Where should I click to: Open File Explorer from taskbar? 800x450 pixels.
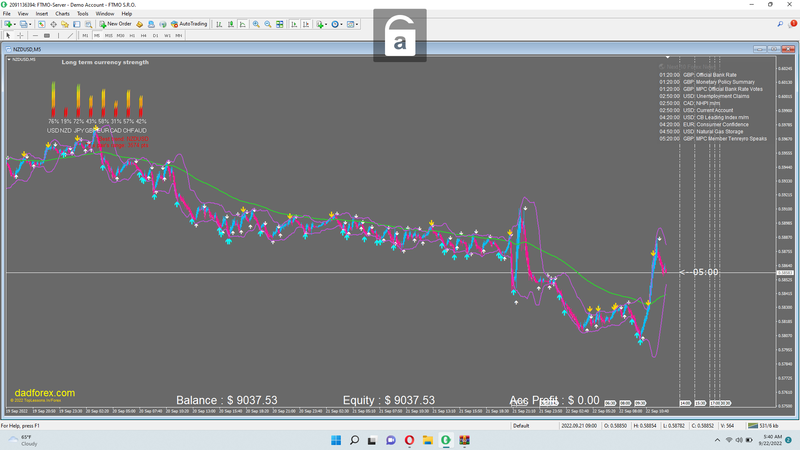click(x=428, y=440)
